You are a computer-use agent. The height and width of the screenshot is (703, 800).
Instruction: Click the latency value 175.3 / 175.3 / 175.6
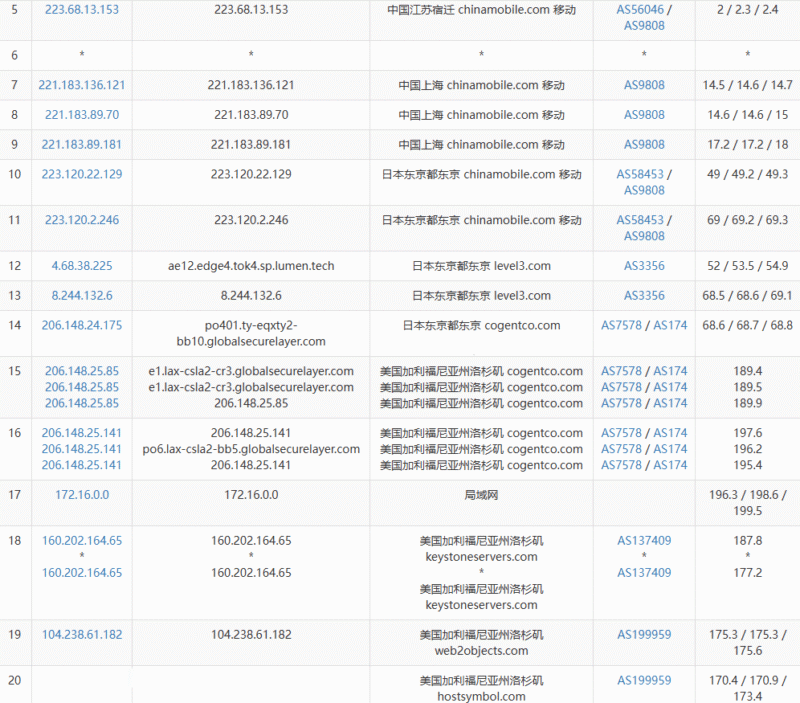point(747,642)
